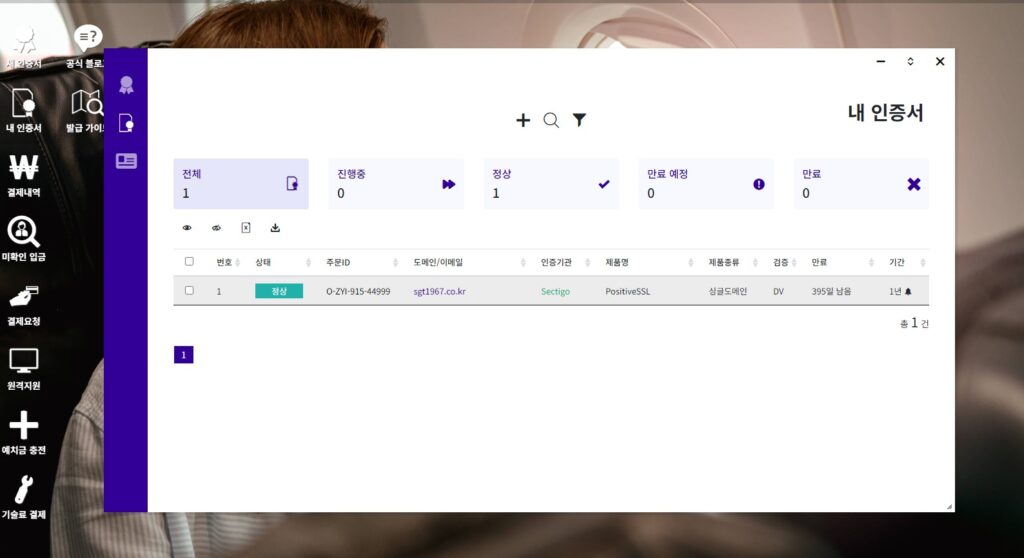
Task: Select the 만료 예정 status tab
Action: [706, 184]
